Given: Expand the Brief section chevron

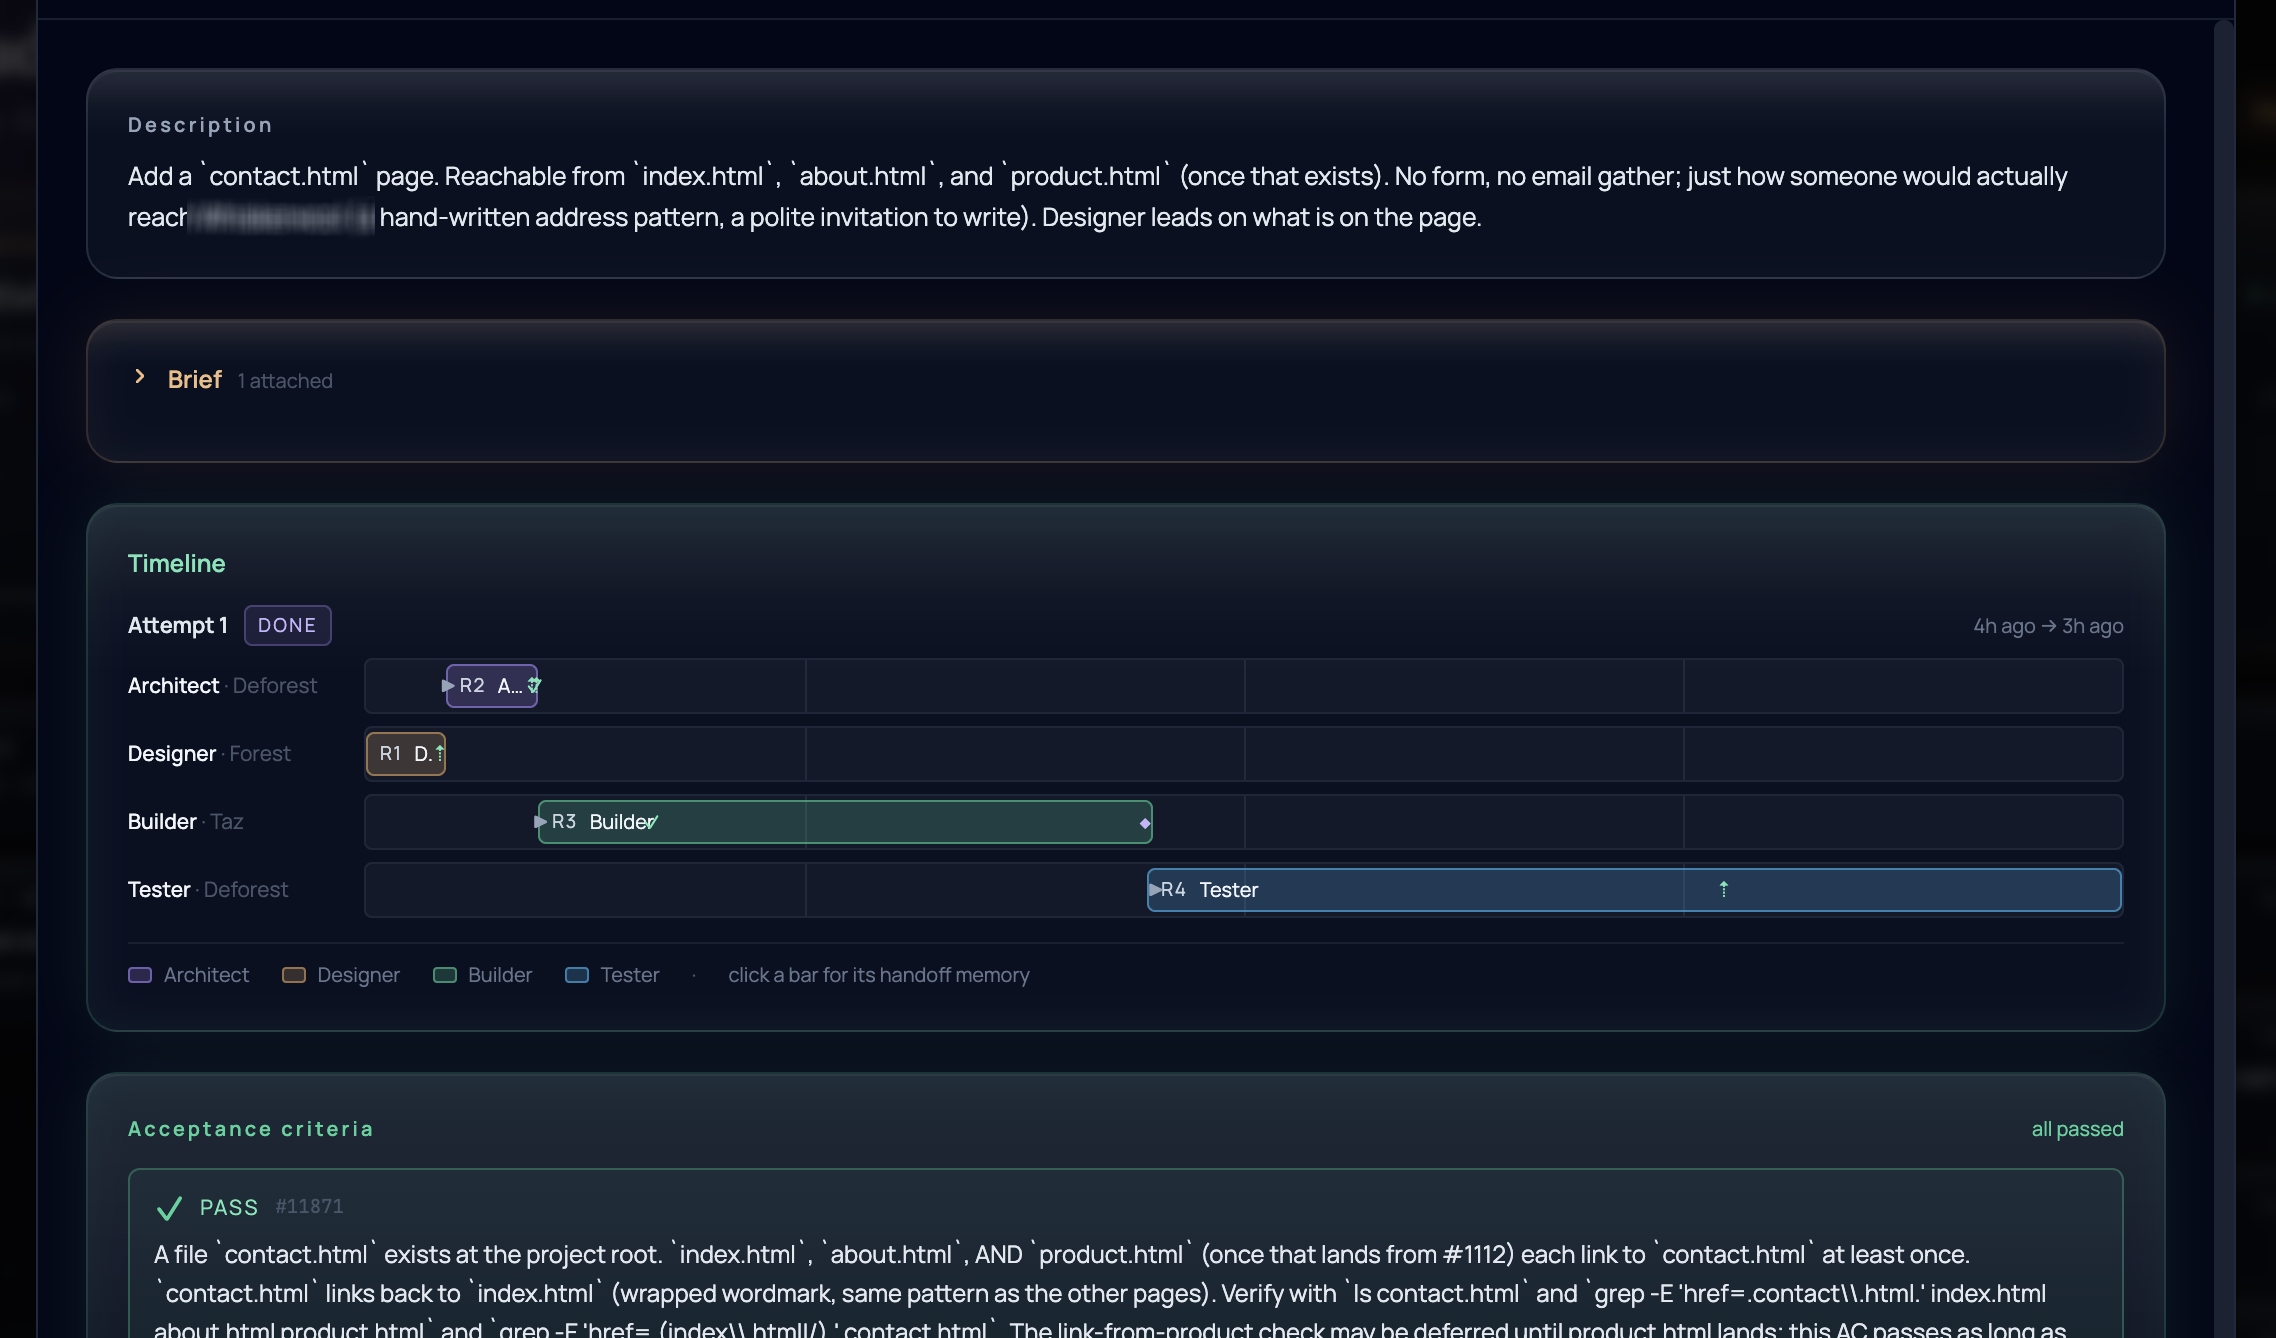Looking at the screenshot, I should click(x=140, y=377).
